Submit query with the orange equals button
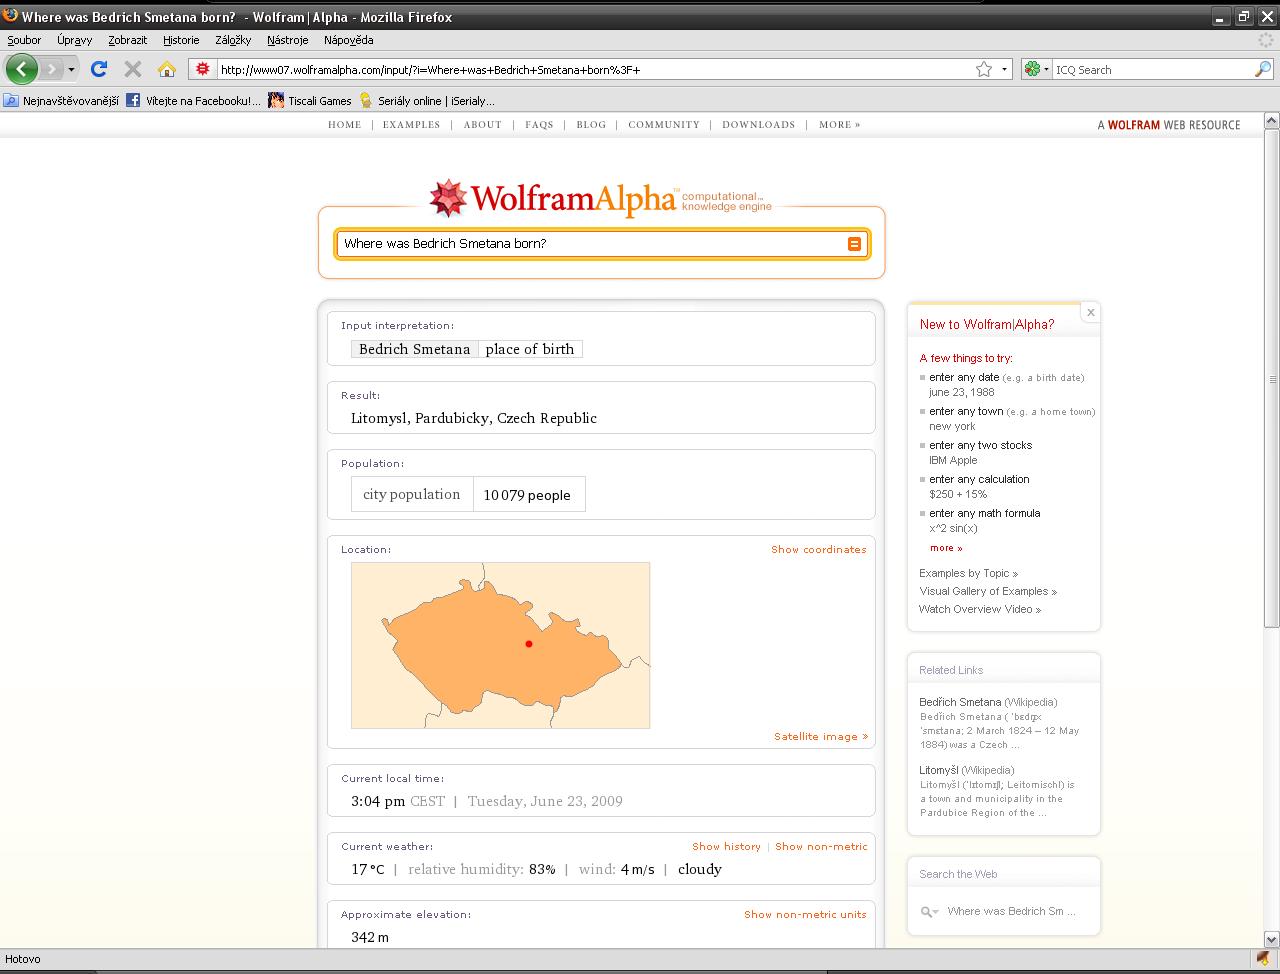 (x=854, y=244)
